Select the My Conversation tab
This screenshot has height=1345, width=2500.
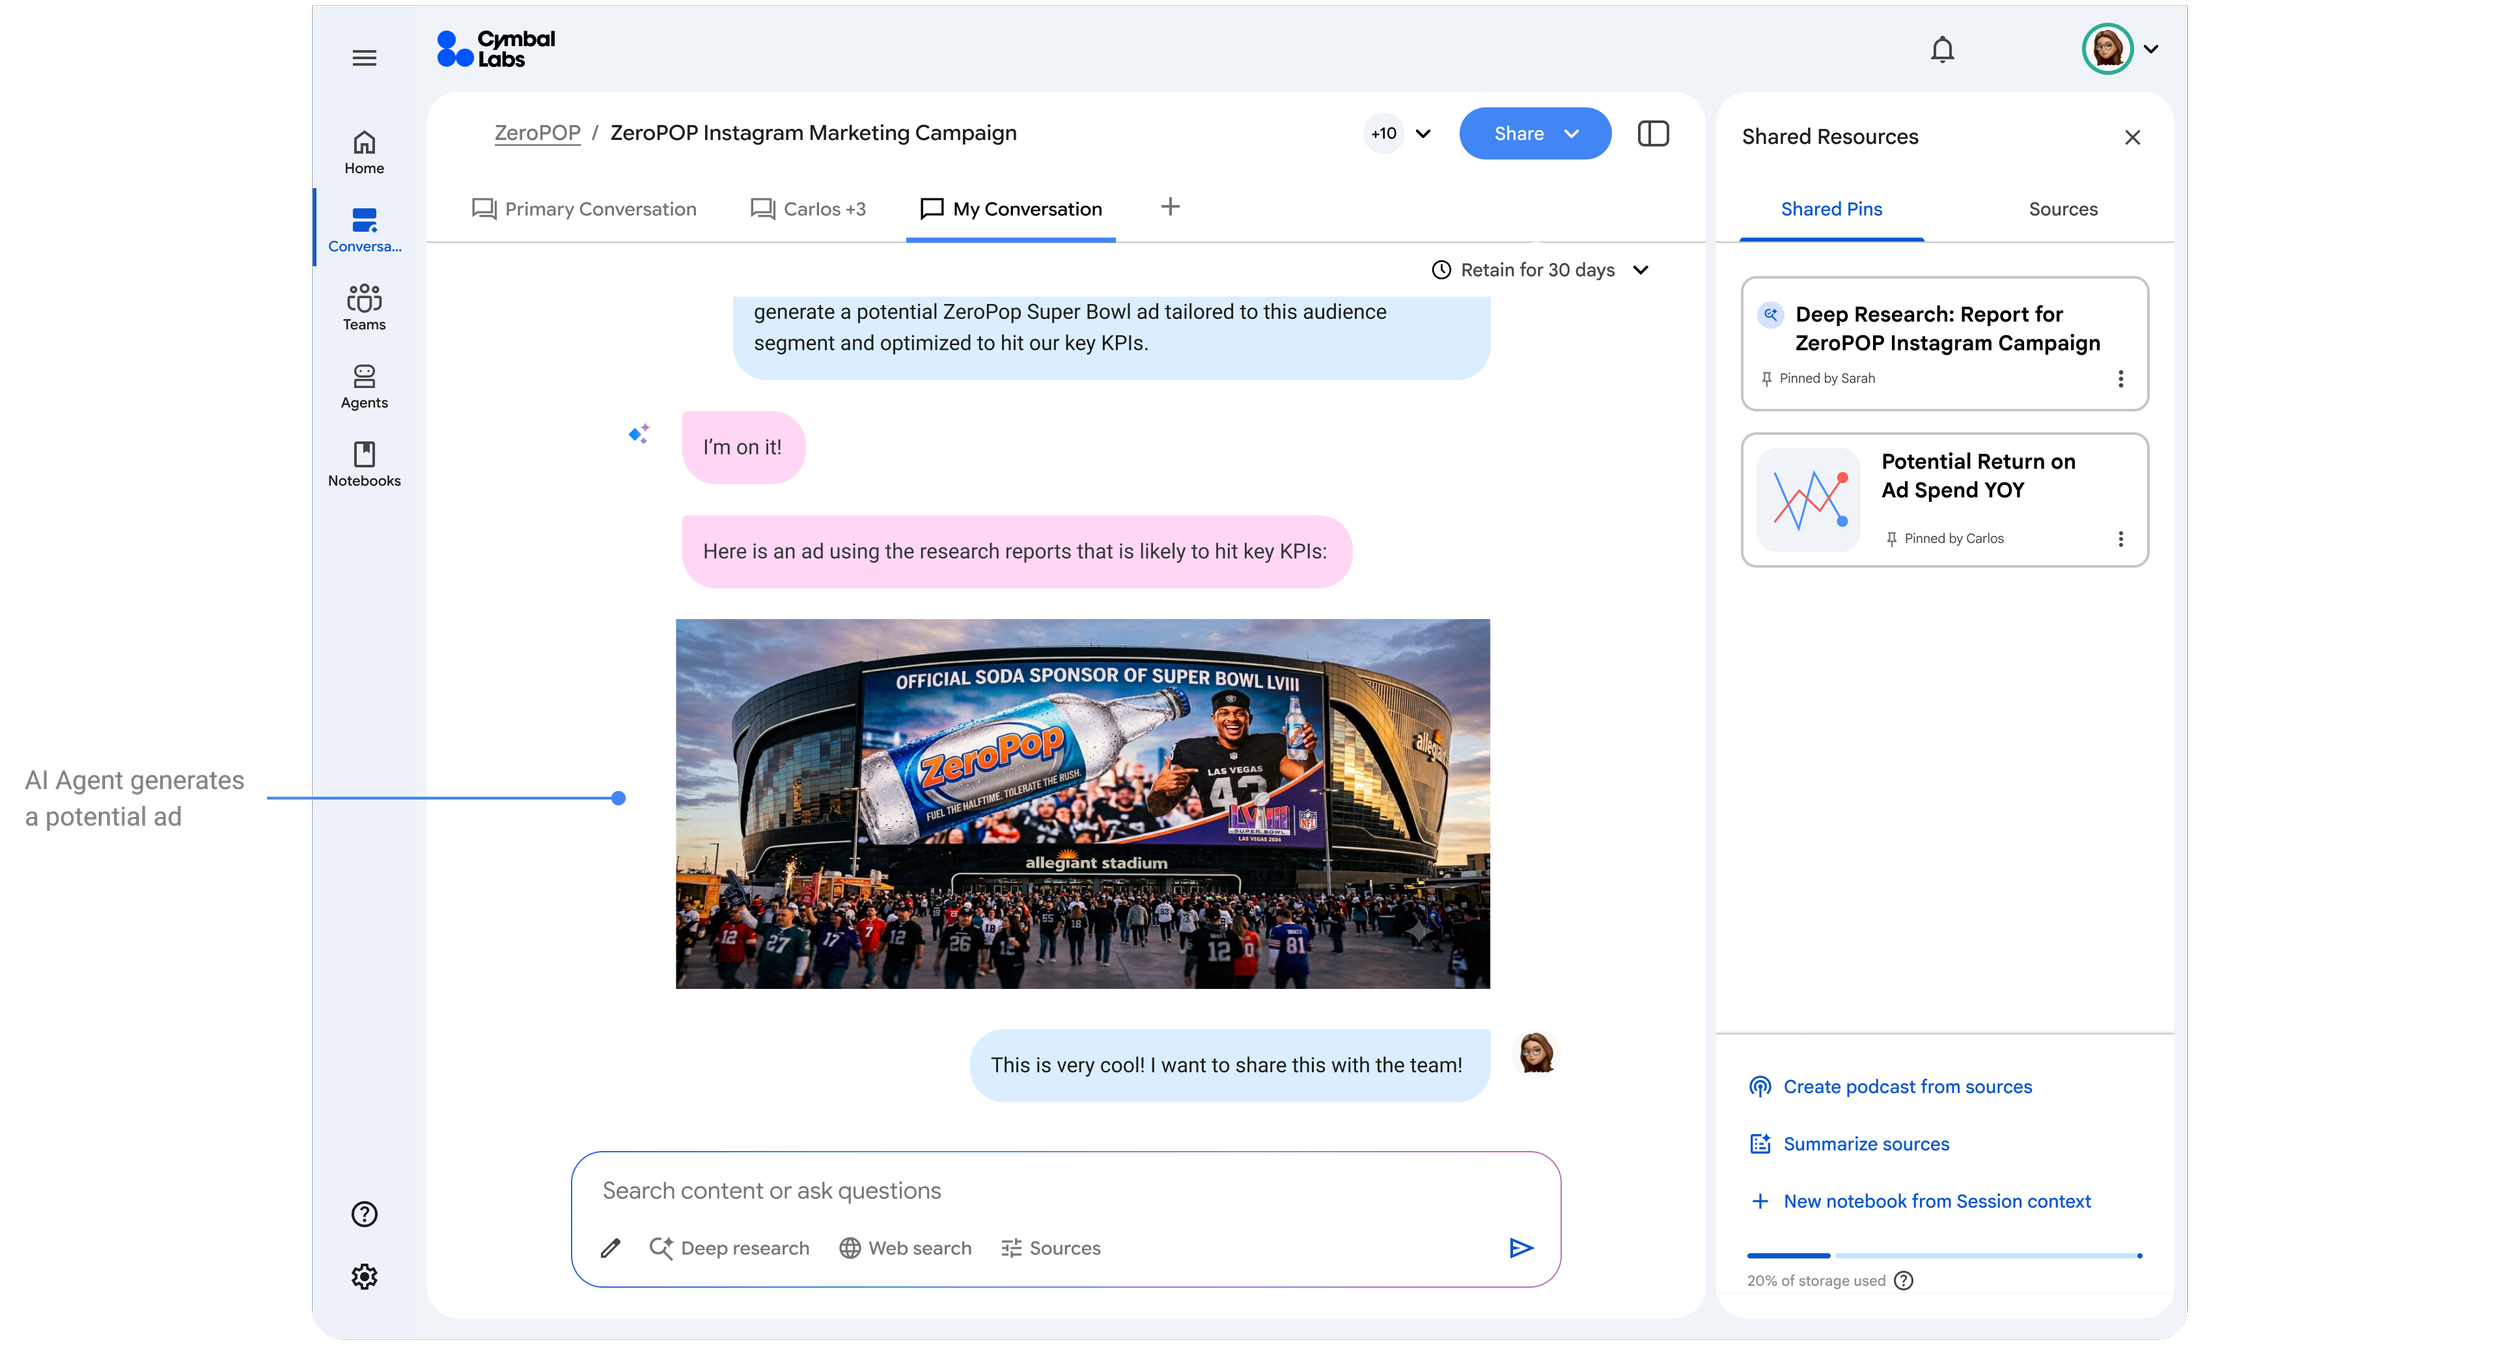coord(1011,209)
